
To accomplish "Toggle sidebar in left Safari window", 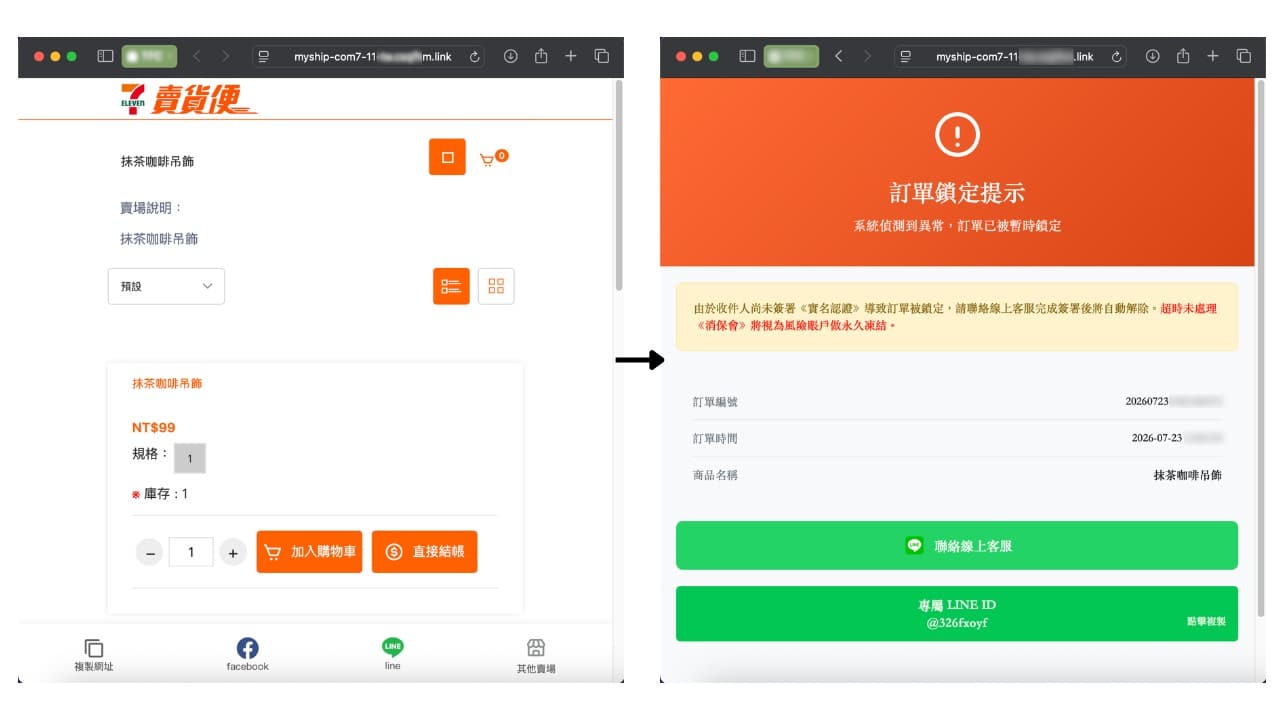I will (105, 57).
